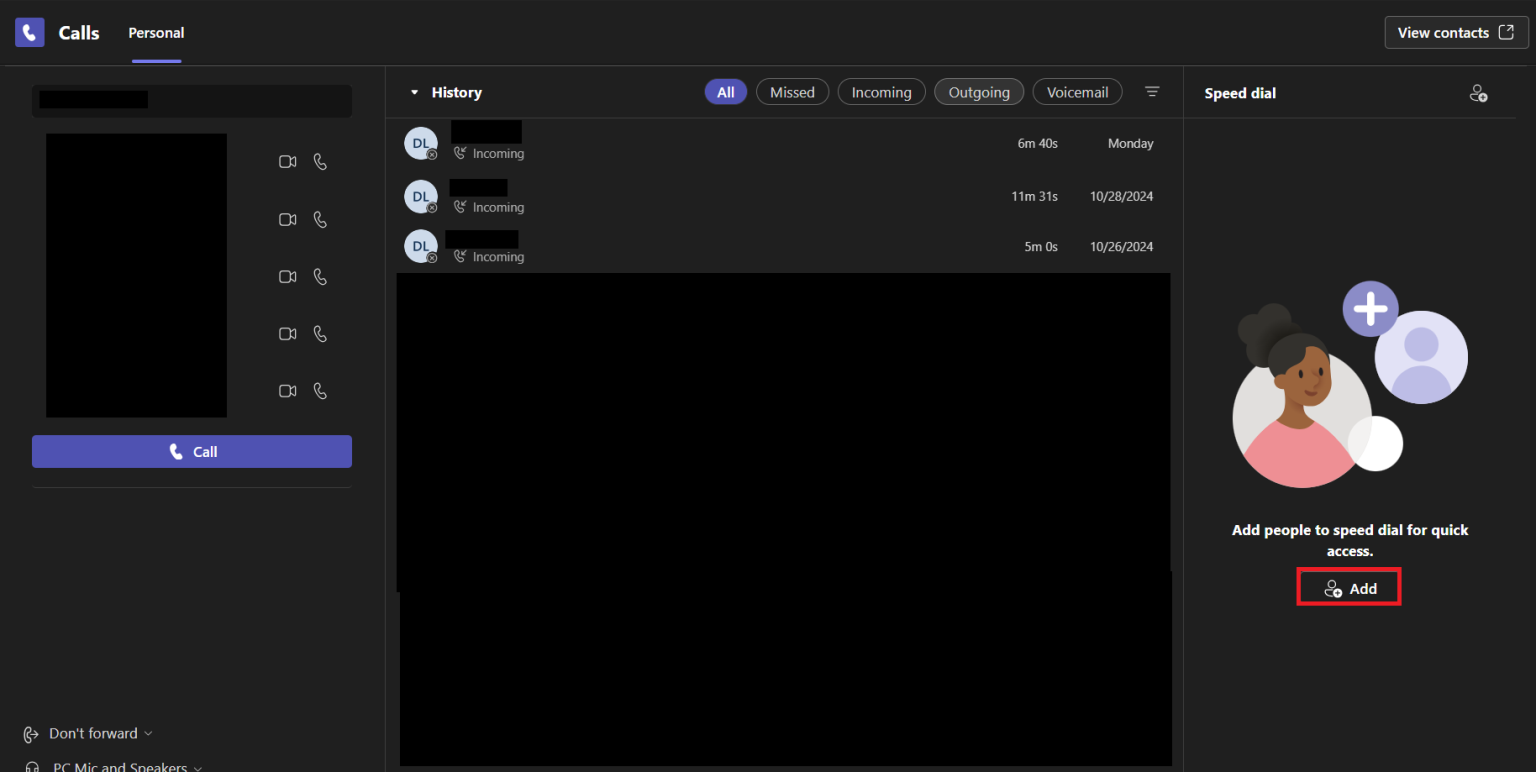Filter history by Outgoing calls
This screenshot has width=1536, height=772.
pyautogui.click(x=978, y=92)
